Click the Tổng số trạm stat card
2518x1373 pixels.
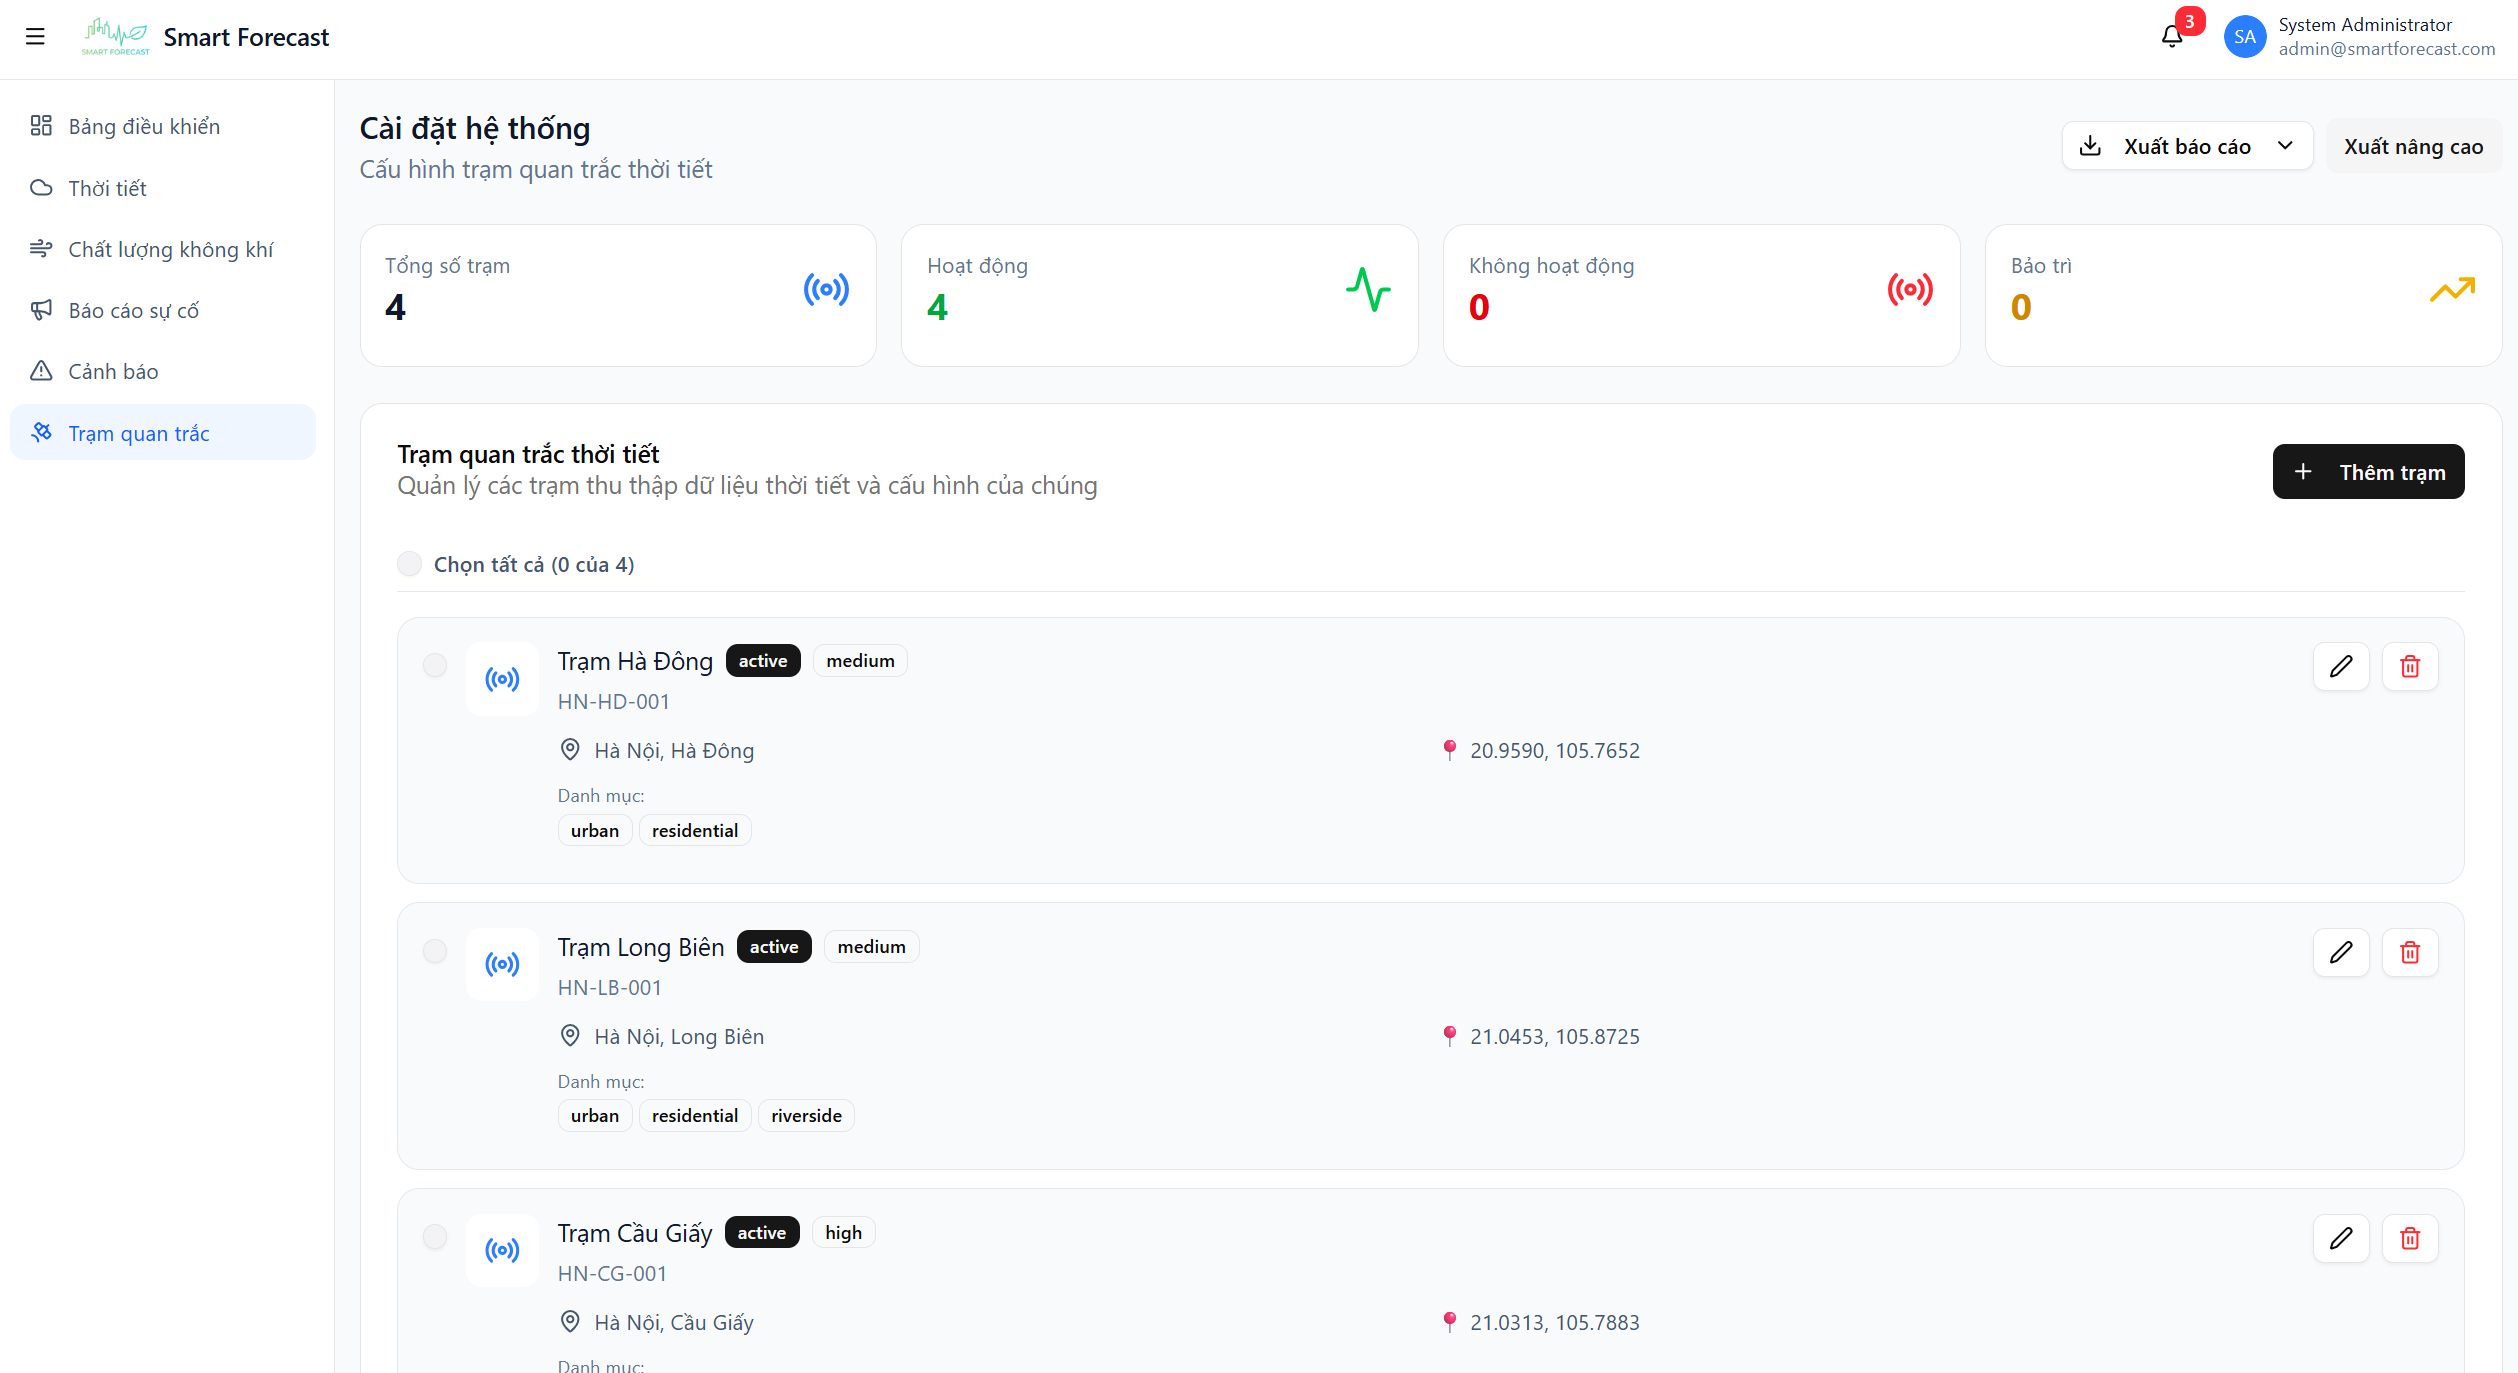point(617,295)
